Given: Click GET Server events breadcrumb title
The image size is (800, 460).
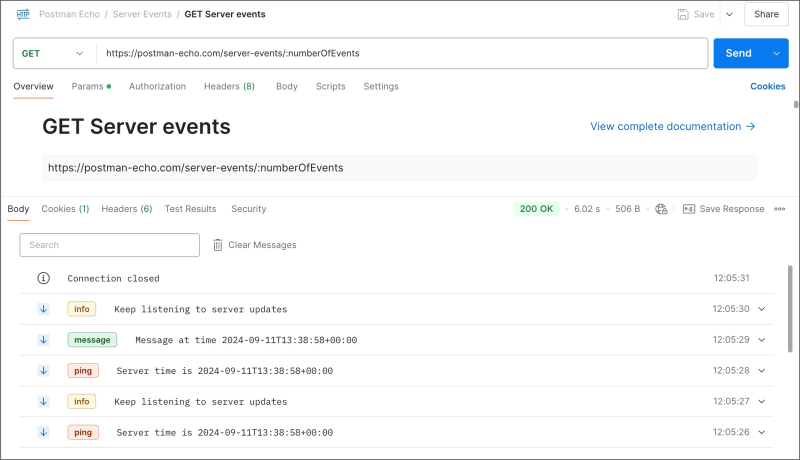Looking at the screenshot, I should point(225,14).
